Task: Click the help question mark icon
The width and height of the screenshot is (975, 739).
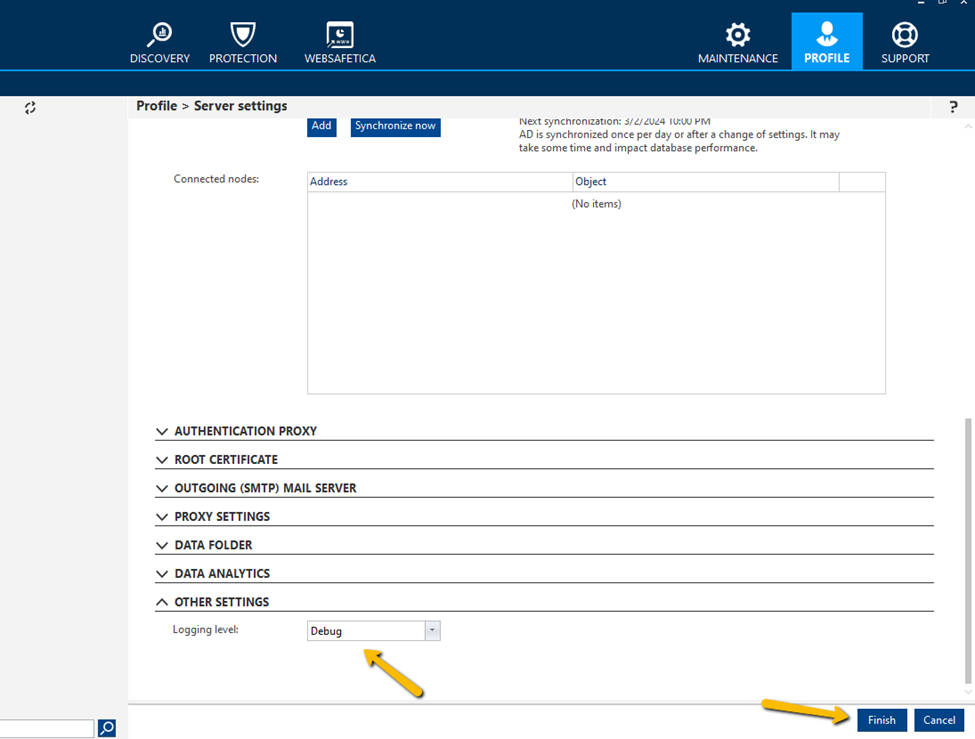Action: click(x=953, y=107)
